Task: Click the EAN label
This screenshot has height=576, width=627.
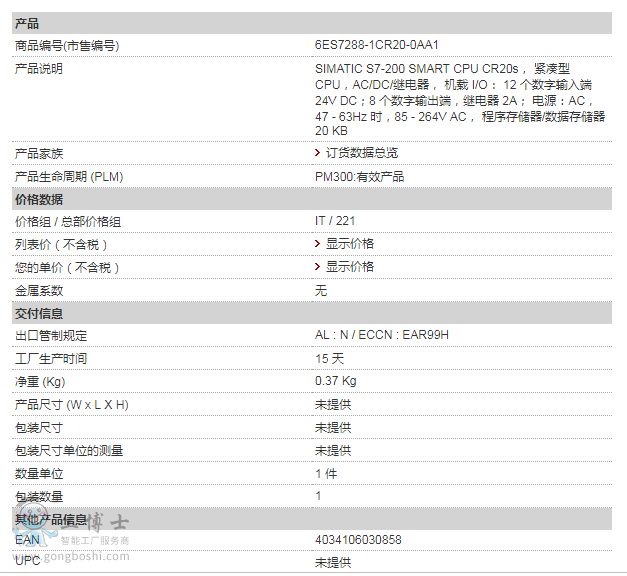Action: coord(27,540)
